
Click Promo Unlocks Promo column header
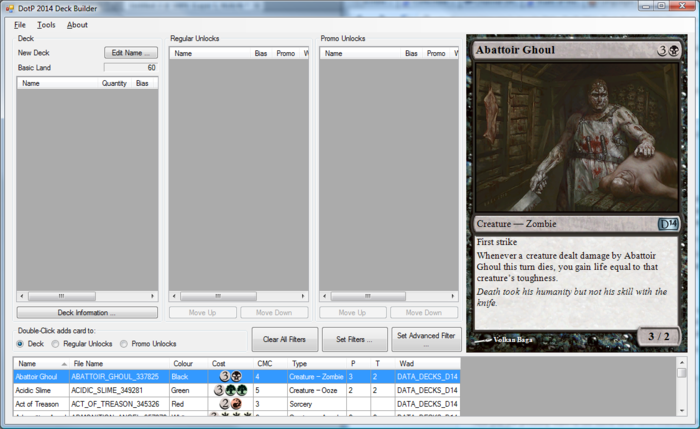[x=436, y=53]
